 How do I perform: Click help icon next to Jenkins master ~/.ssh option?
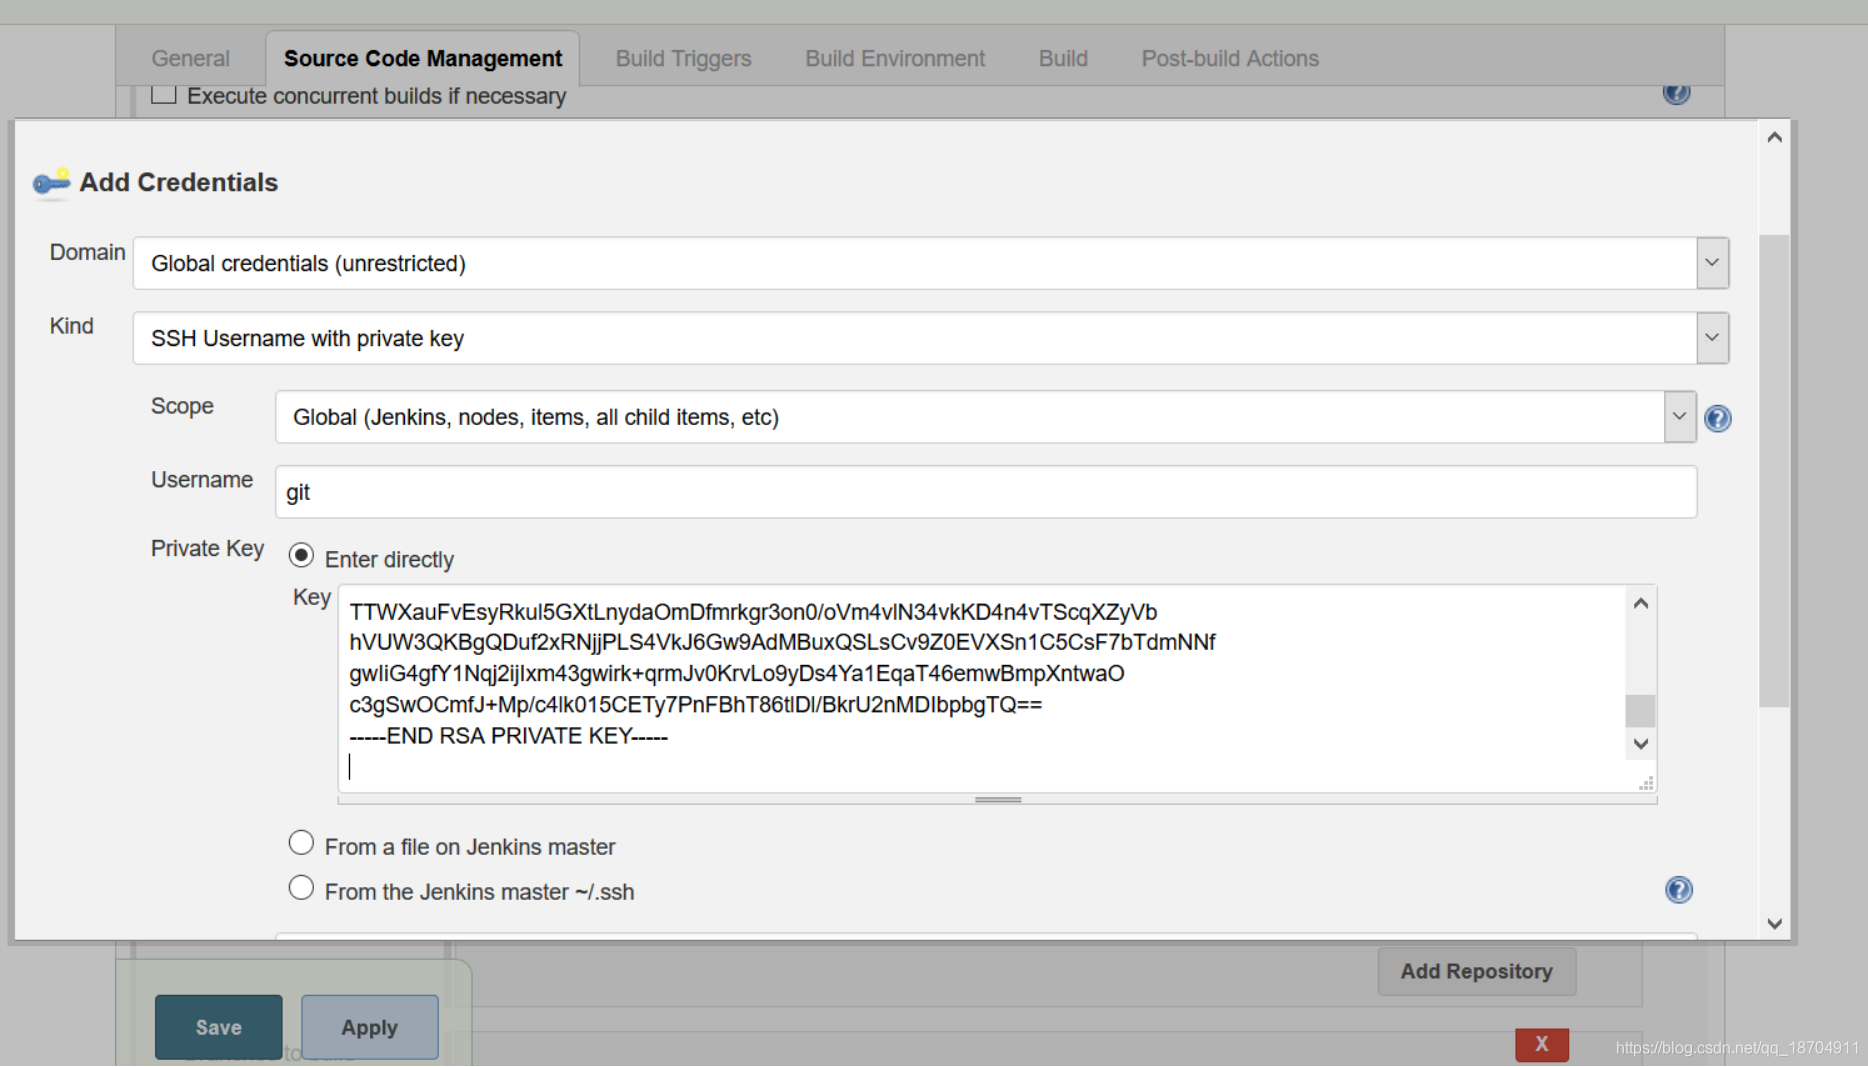pyautogui.click(x=1678, y=889)
